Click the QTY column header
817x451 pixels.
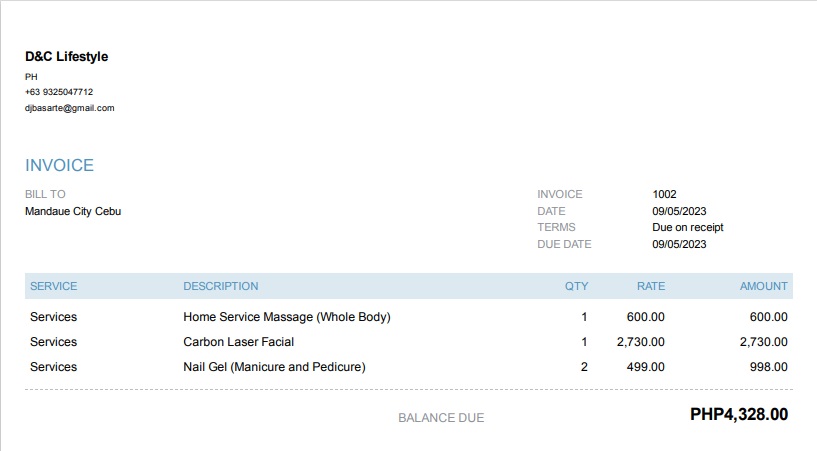(576, 286)
